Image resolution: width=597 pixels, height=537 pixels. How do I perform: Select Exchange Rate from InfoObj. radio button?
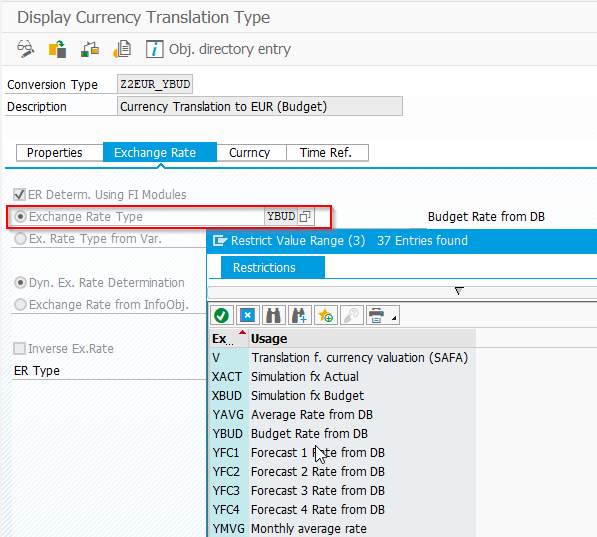pos(20,305)
